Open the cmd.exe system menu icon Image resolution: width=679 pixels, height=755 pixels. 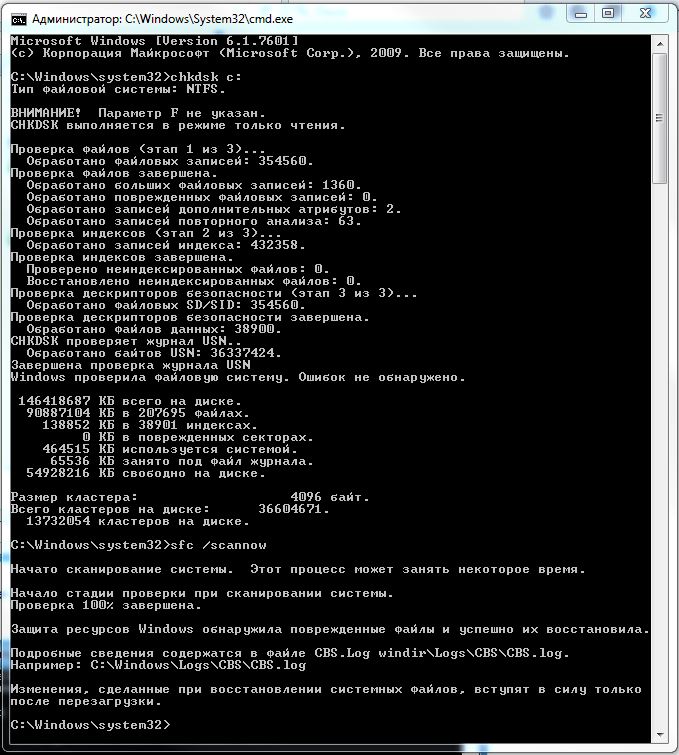pyautogui.click(x=19, y=19)
